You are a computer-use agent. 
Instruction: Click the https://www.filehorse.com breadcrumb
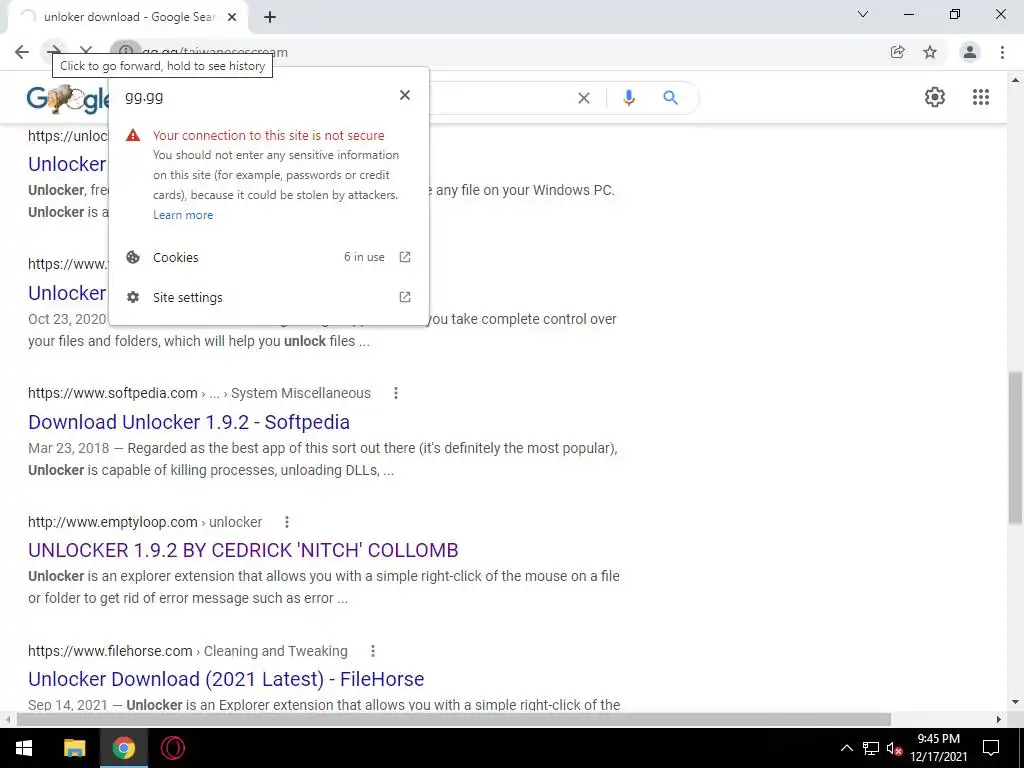110,651
